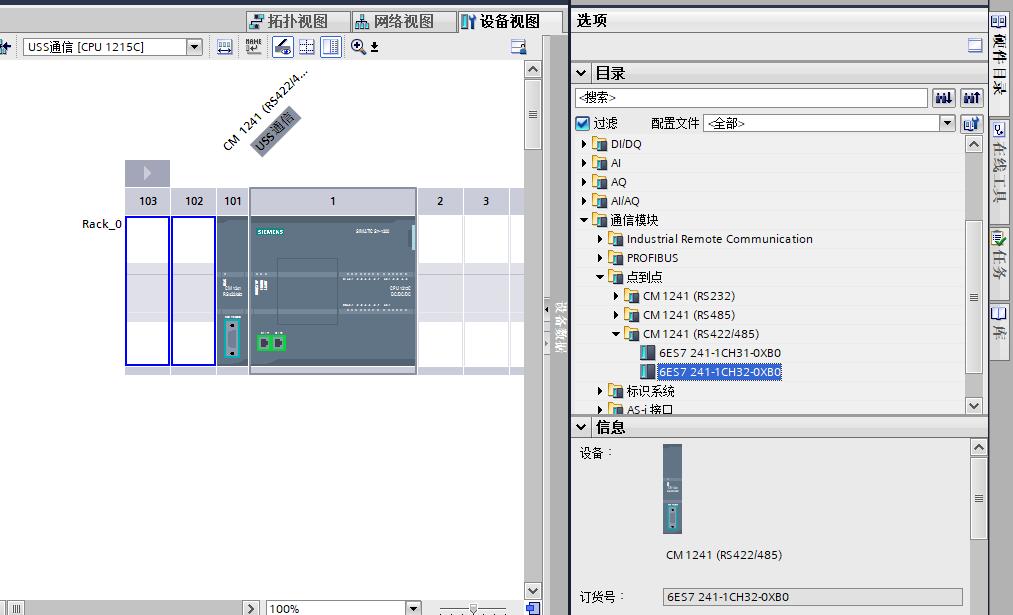This screenshot has height=615, width=1013.
Task: Select the CM 1241 module in slot 101
Action: (x=233, y=291)
